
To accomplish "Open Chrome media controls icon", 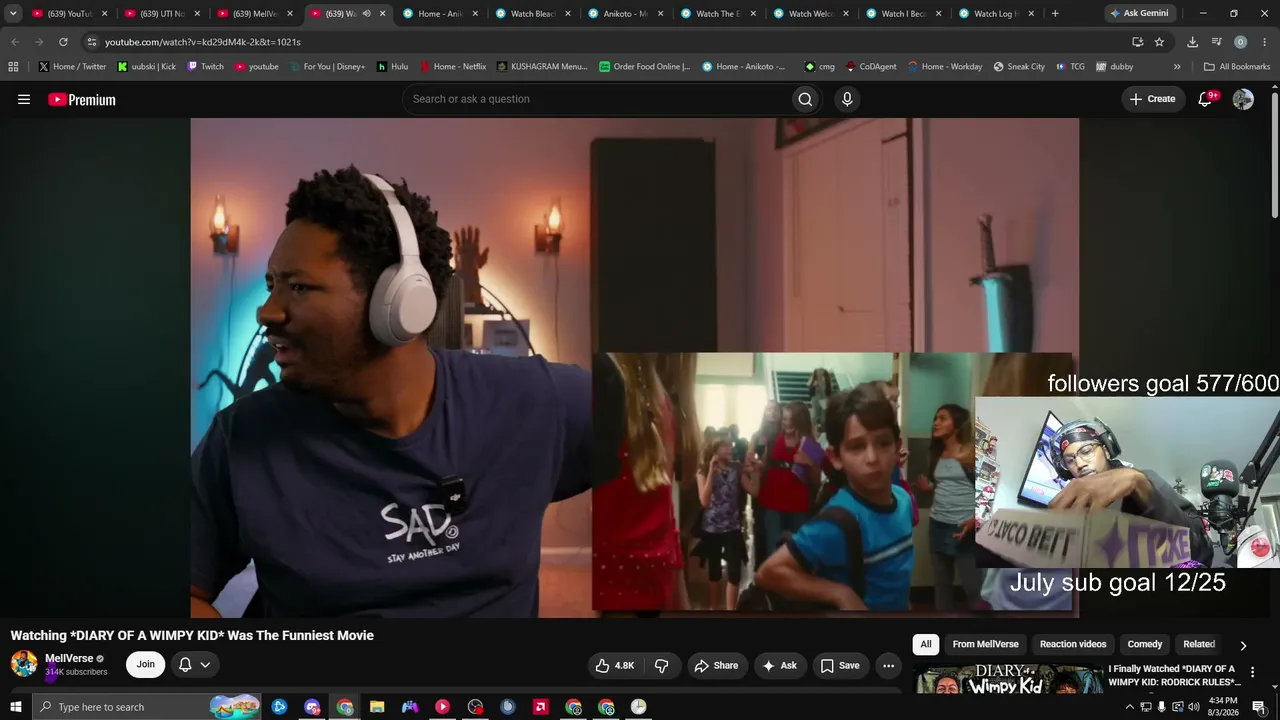I will [x=1216, y=42].
